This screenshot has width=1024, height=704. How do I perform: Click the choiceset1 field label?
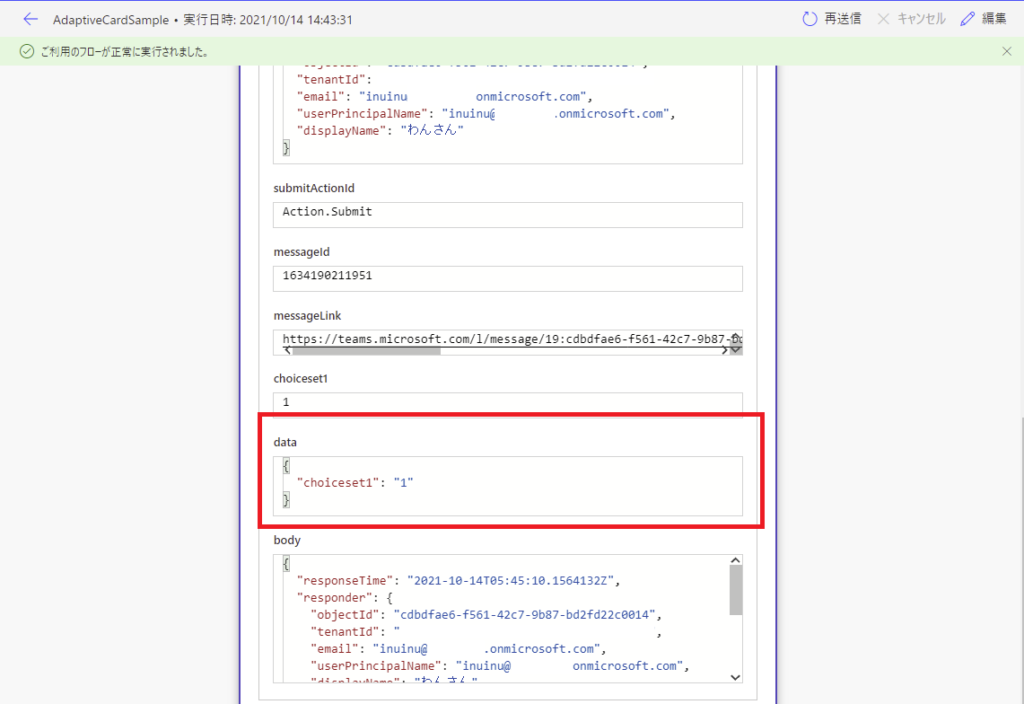tap(300, 378)
